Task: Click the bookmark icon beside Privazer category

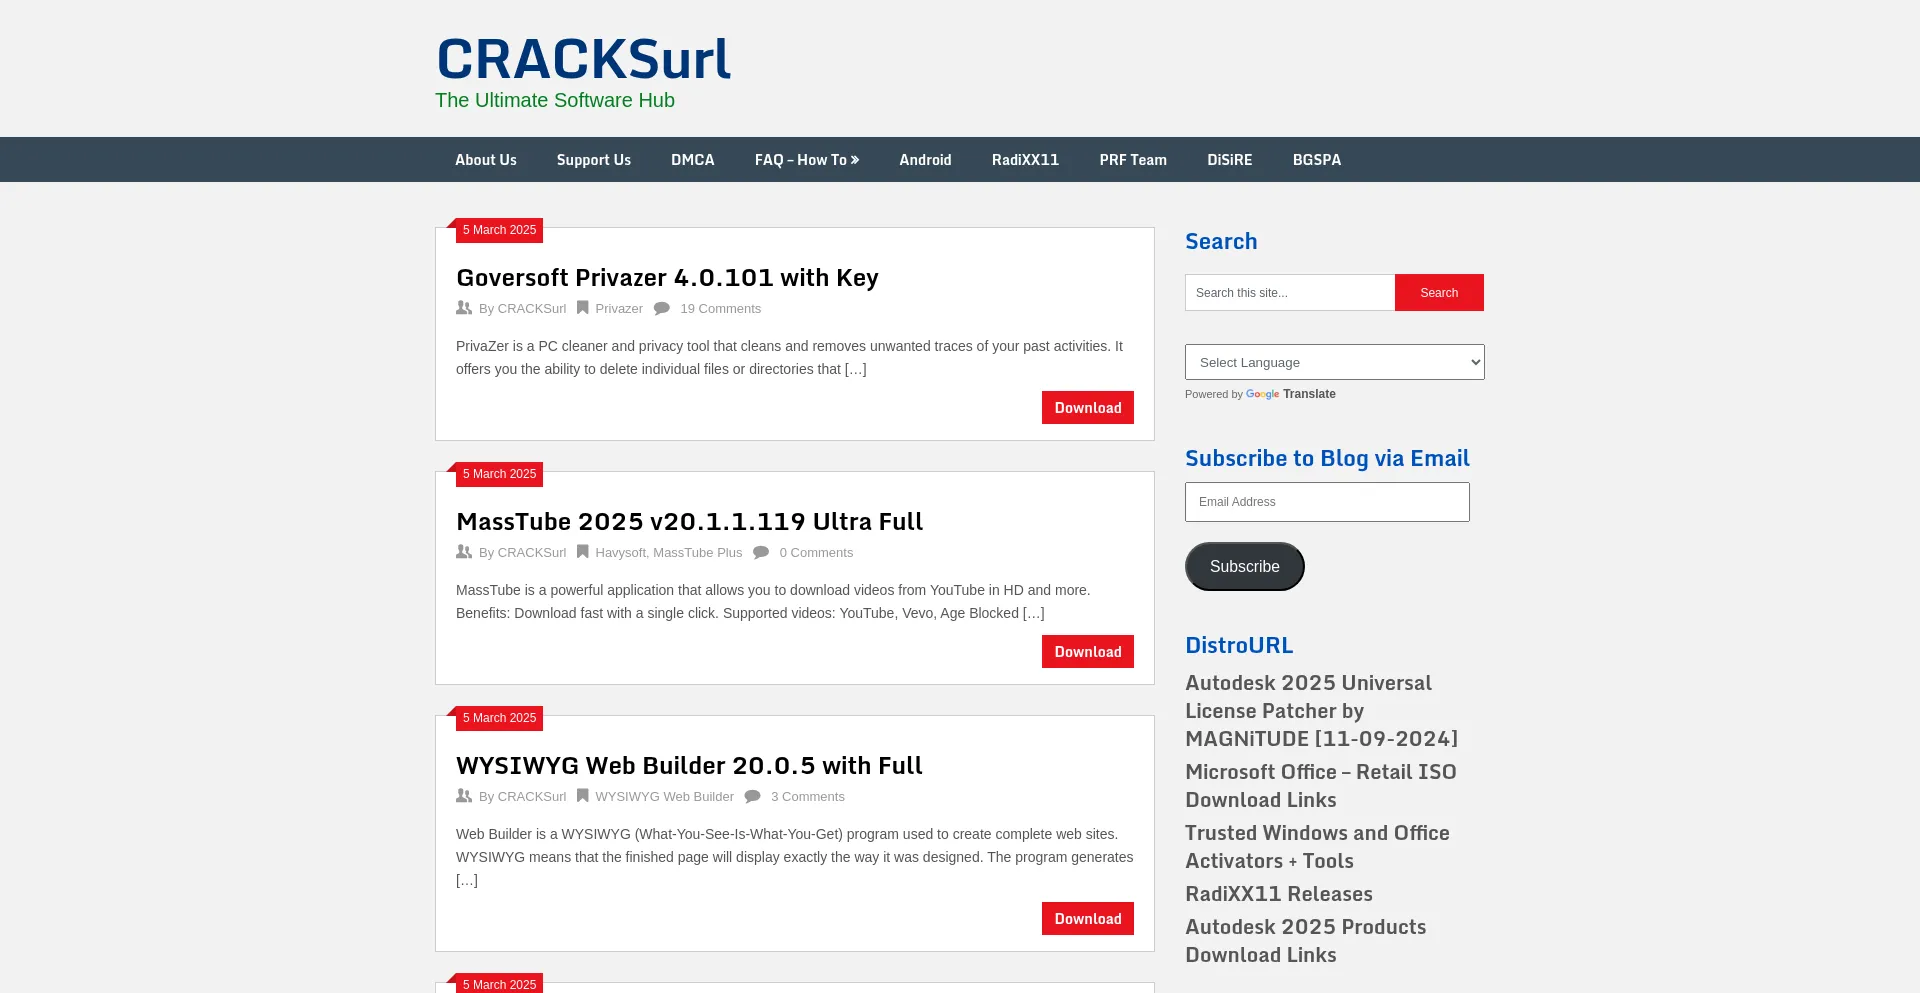Action: tap(582, 308)
